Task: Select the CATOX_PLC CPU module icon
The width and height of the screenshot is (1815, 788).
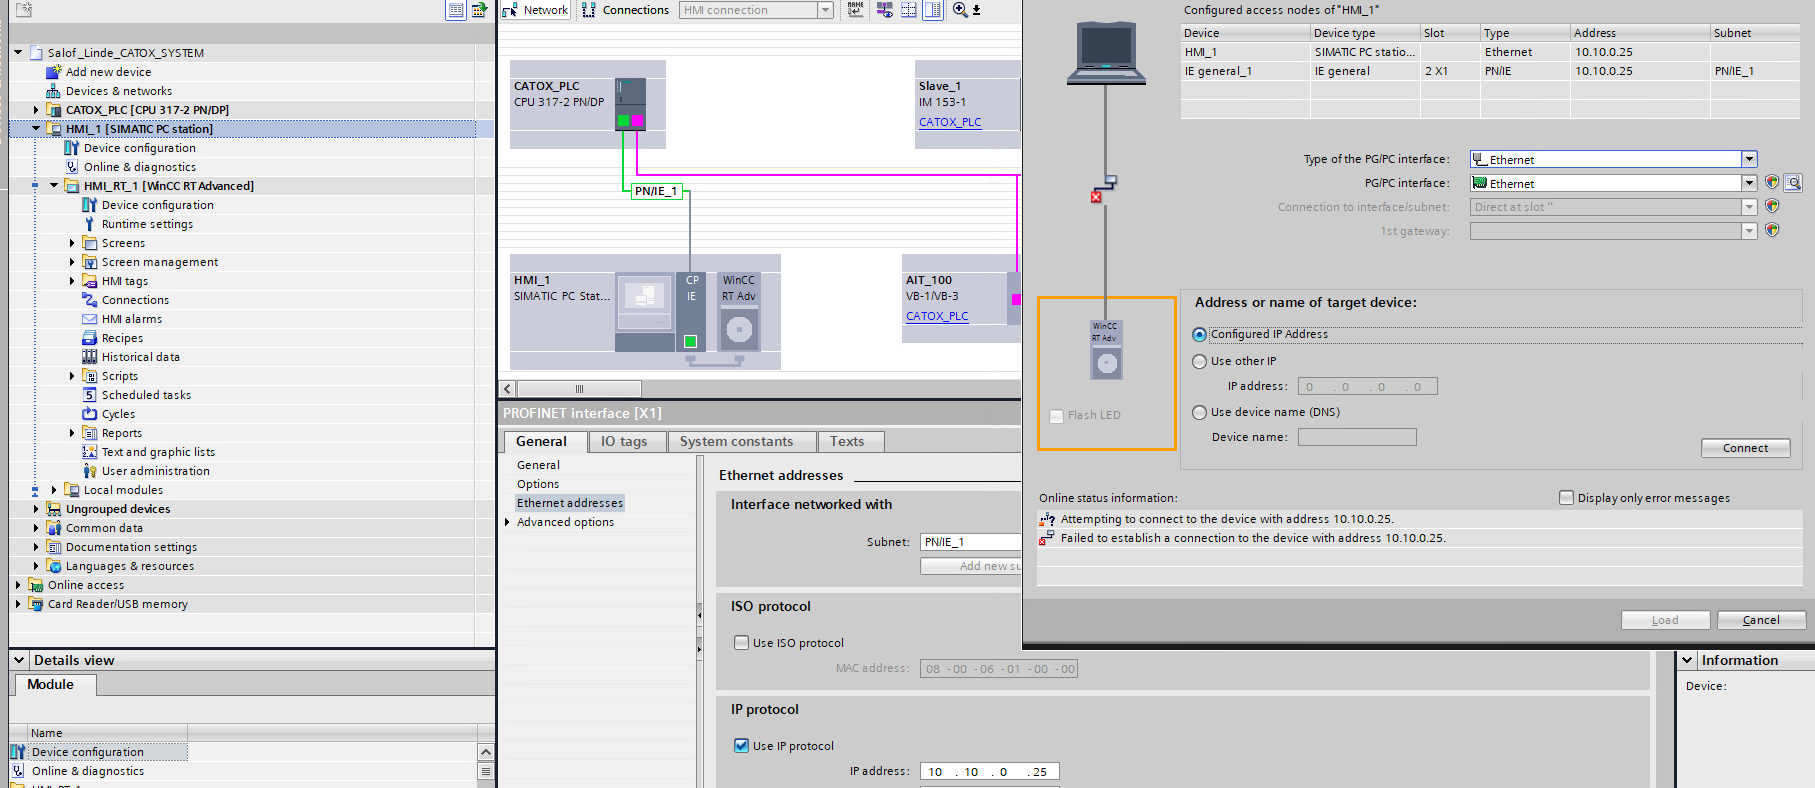Action: [630, 105]
